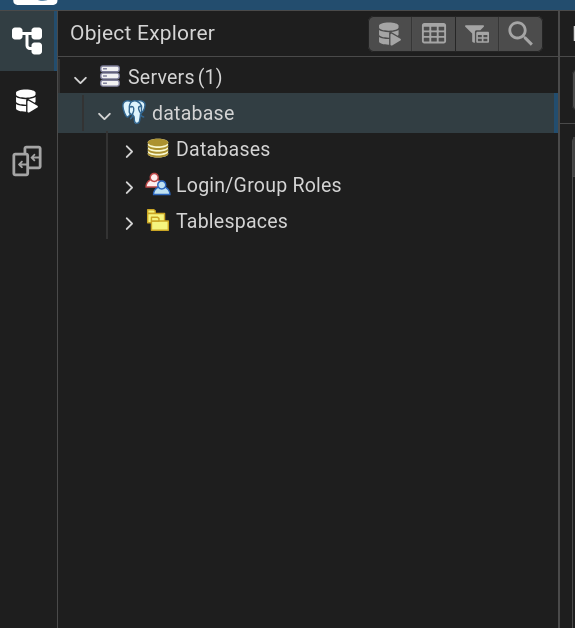Click the Tablespaces folder icon

[x=158, y=220]
